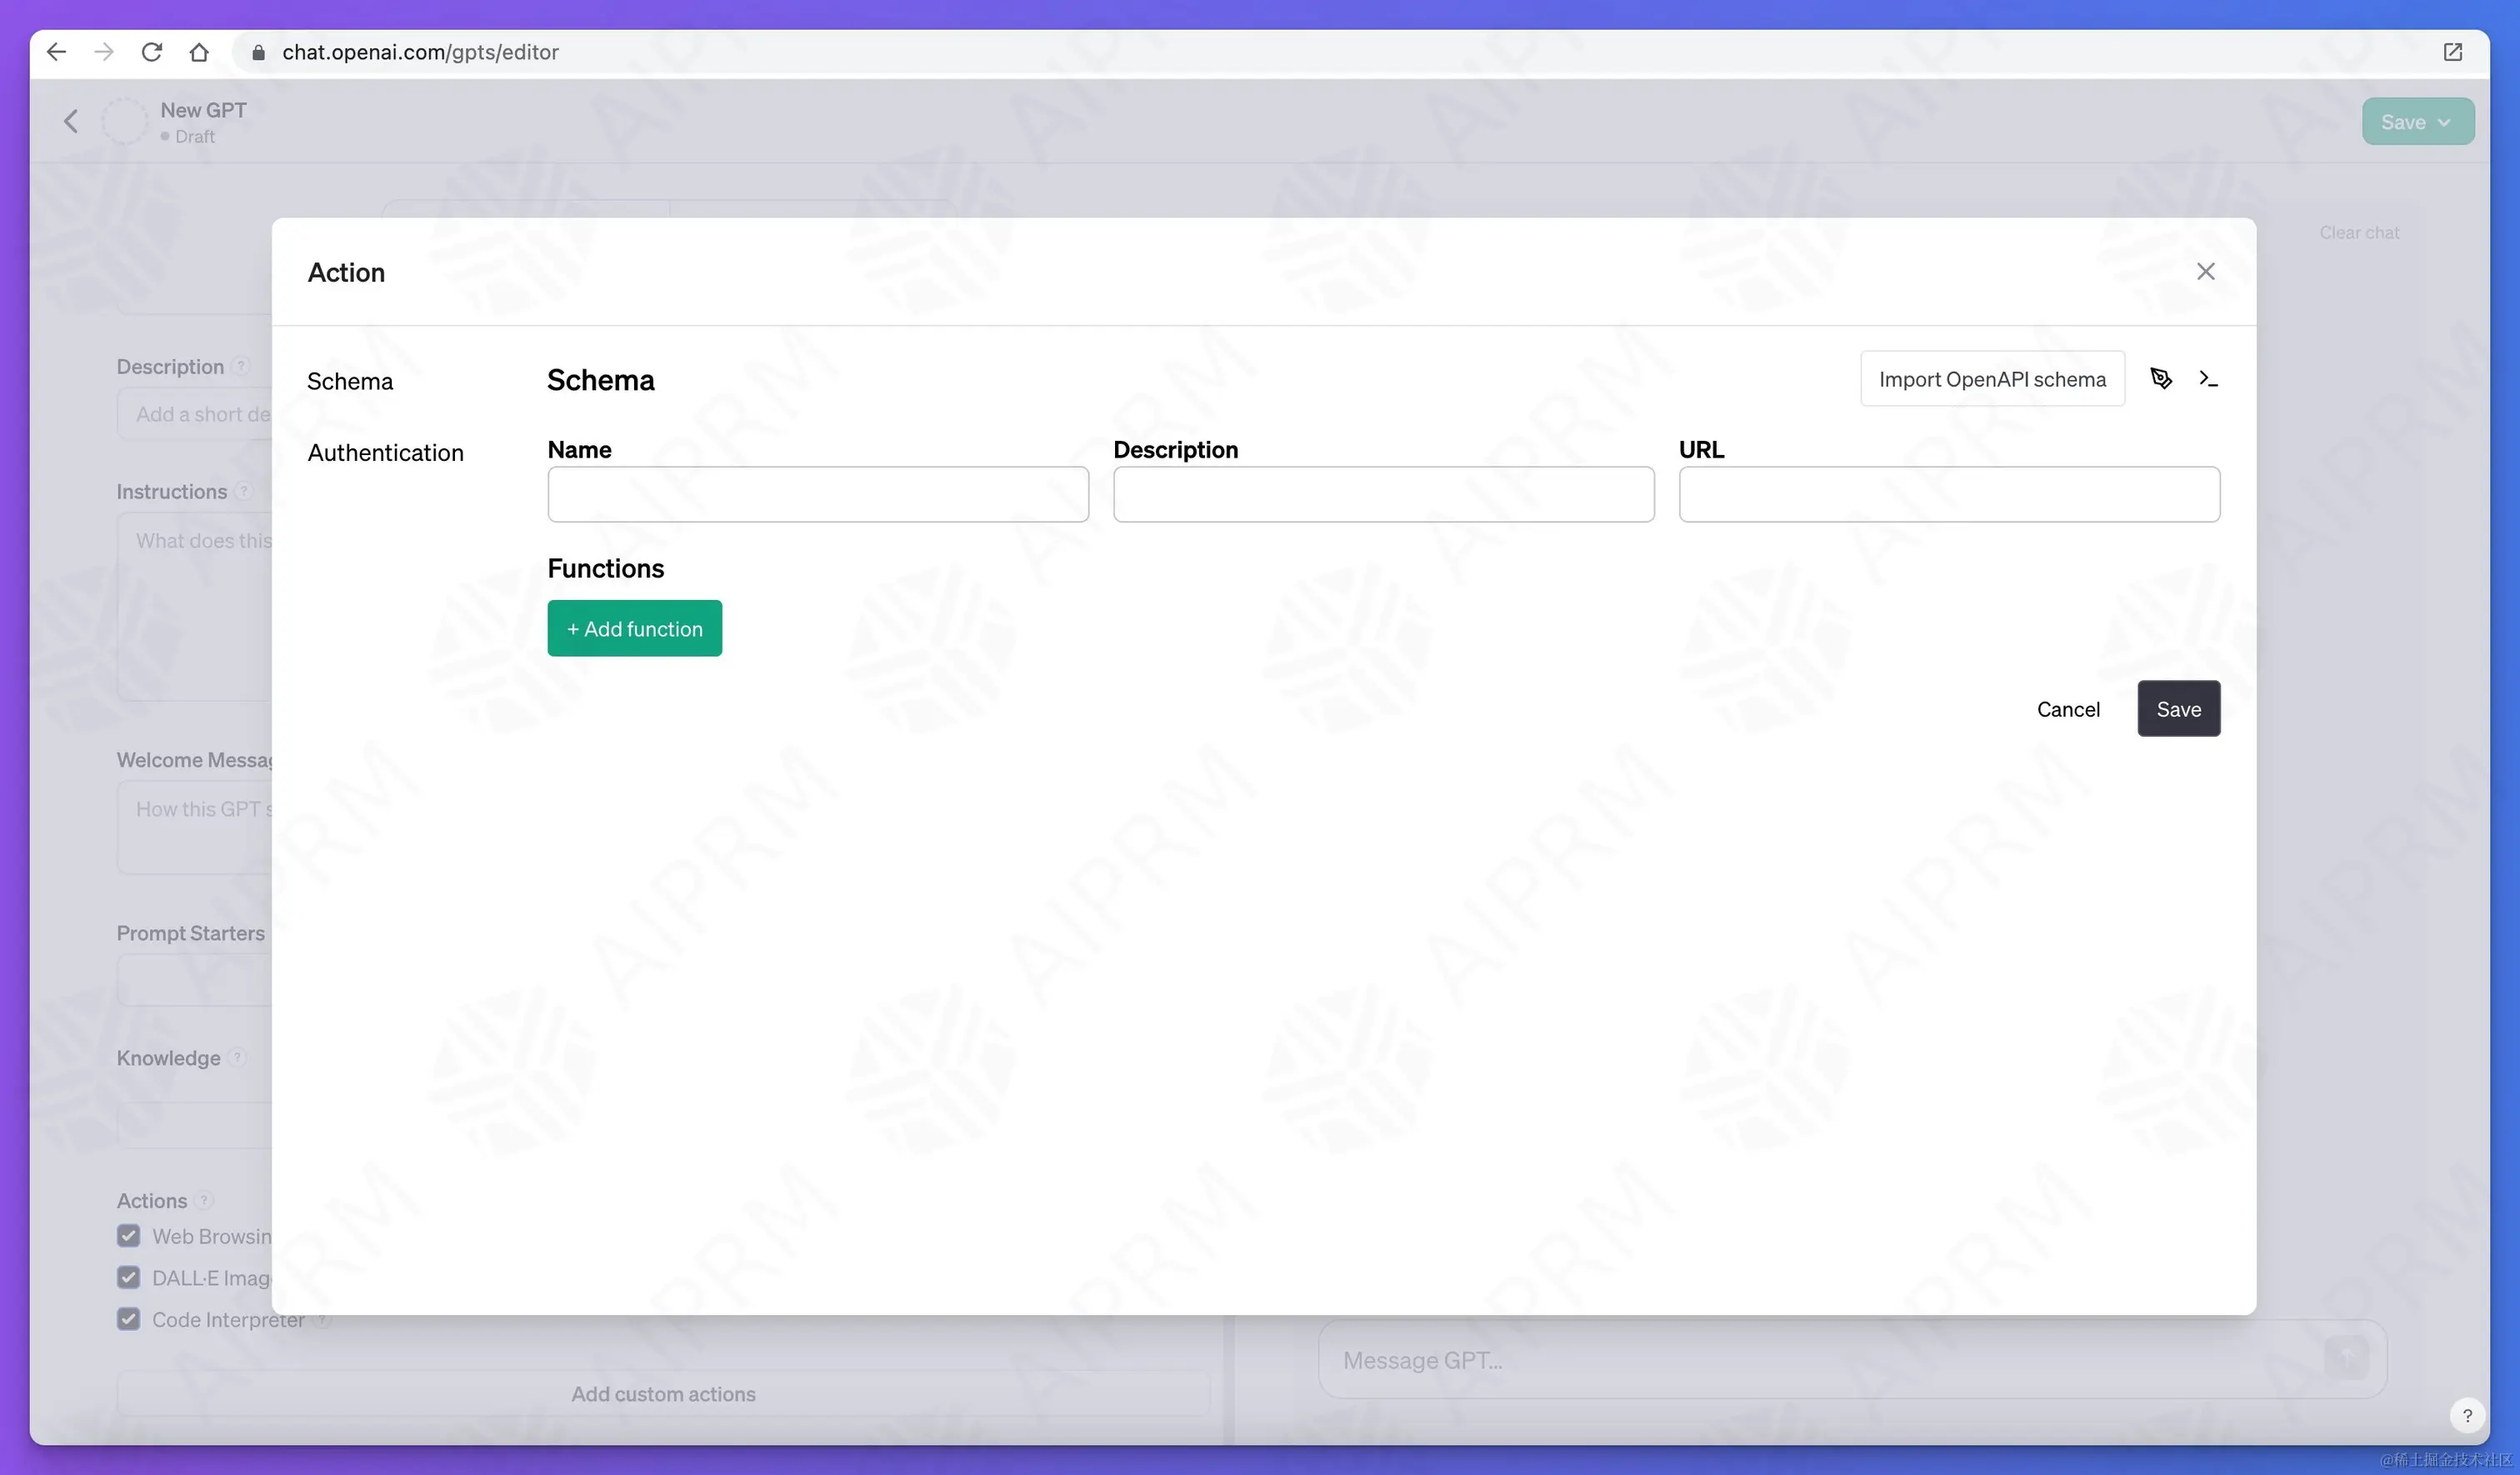Select Schema in dialog sidebar

tap(350, 381)
